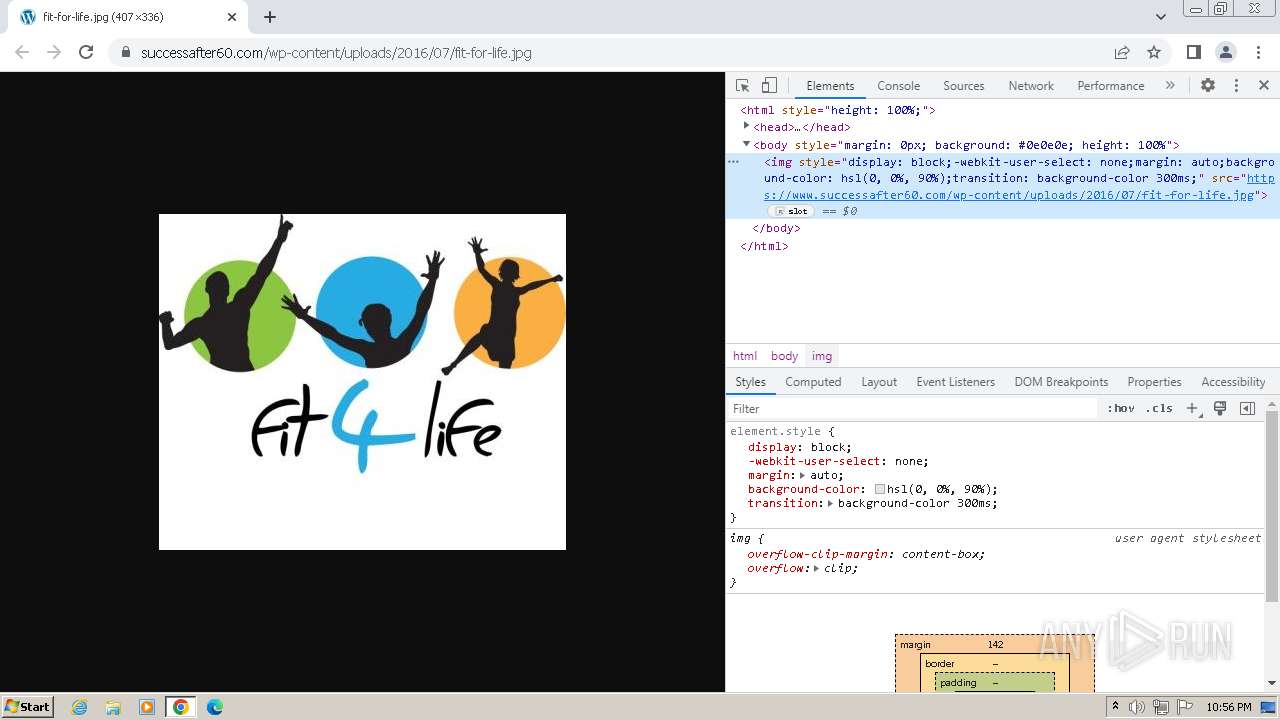Open the Accessibility pane
Screen dimensions: 1280x720
pyautogui.click(x=1233, y=382)
